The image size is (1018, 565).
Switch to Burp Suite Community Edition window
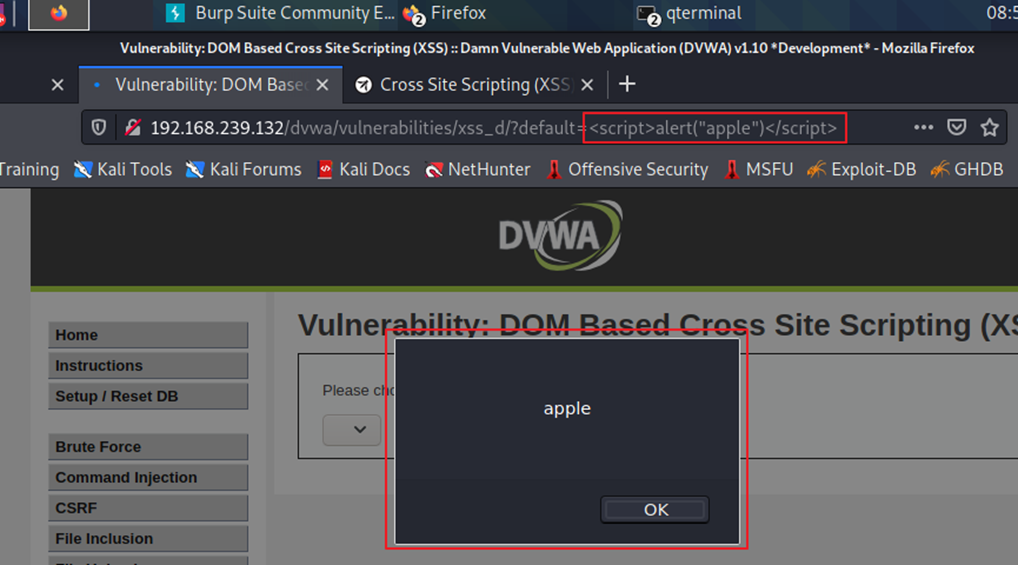280,13
